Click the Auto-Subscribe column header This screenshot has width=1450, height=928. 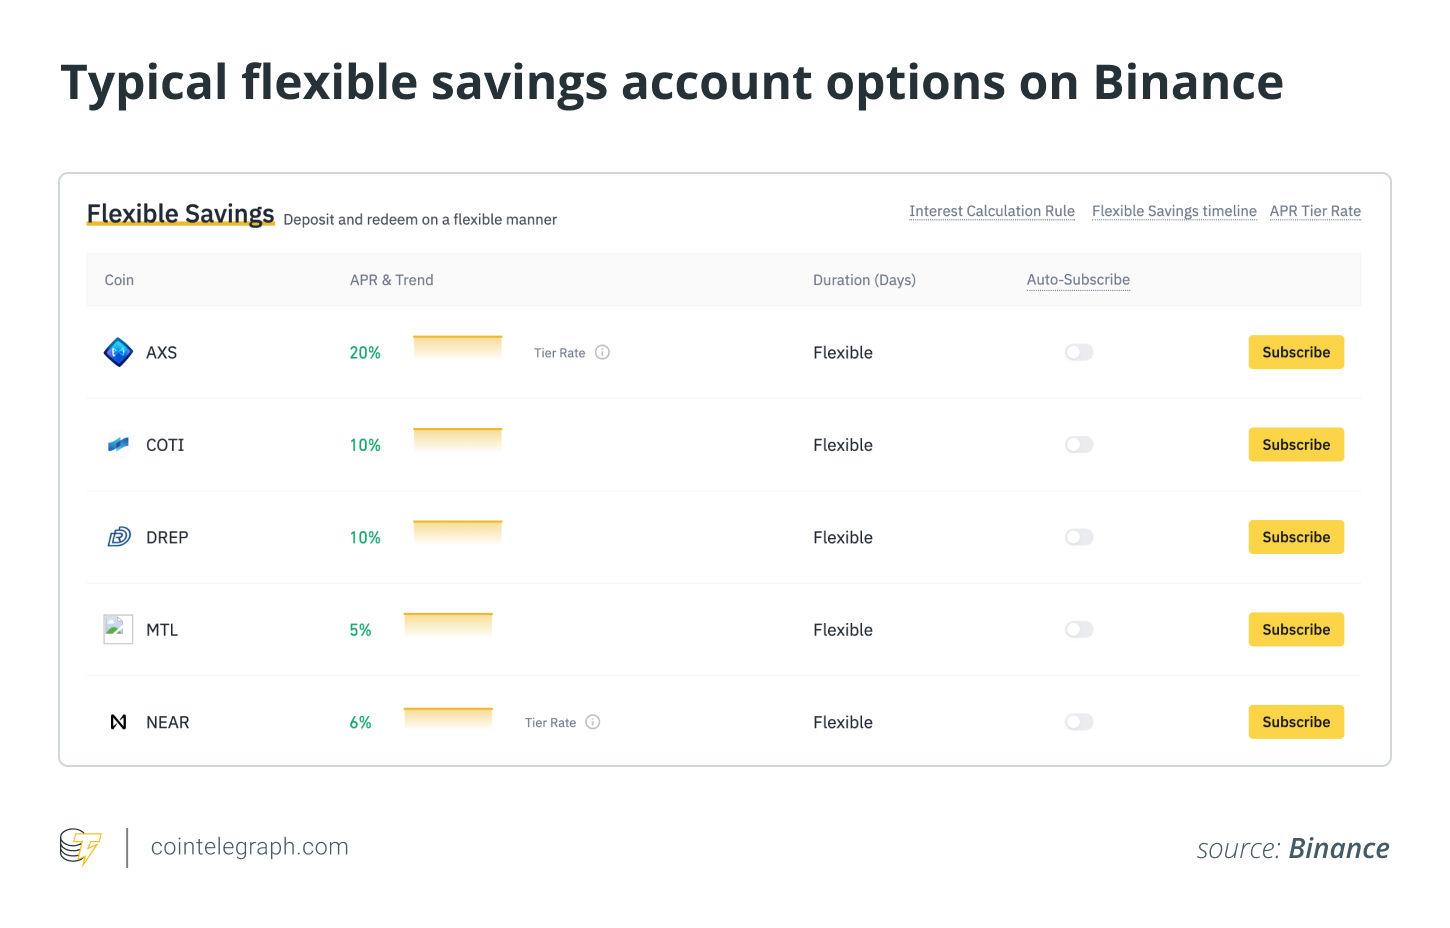click(x=1078, y=280)
